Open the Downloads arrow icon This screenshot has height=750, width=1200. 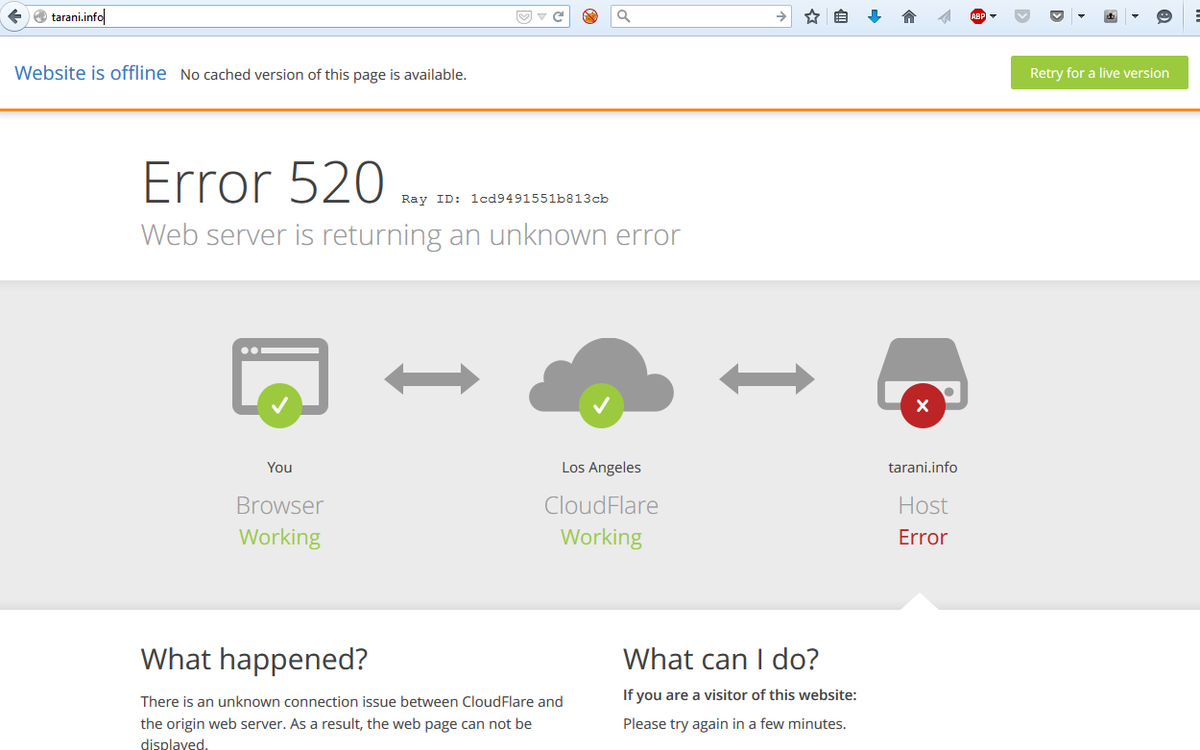pyautogui.click(x=874, y=16)
